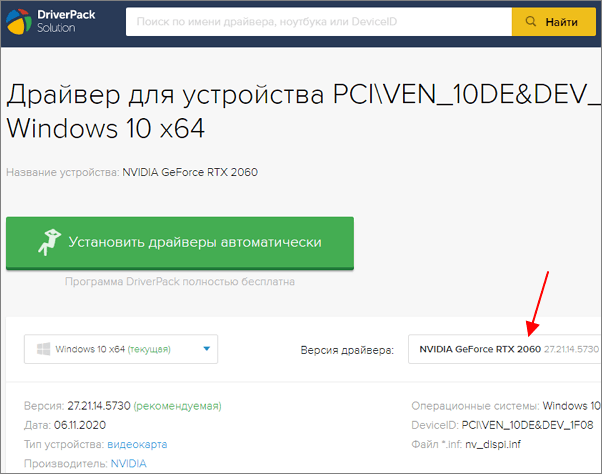The image size is (602, 474).
Task: Open the NVIDIA manufacturer link
Action: tap(129, 464)
